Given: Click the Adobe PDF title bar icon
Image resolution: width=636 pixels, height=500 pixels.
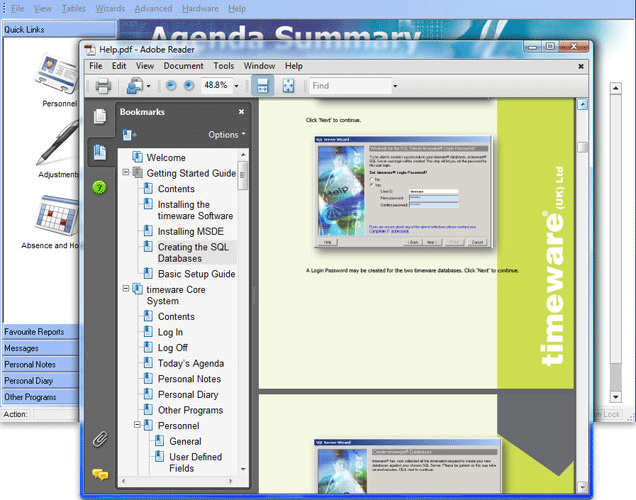Looking at the screenshot, I should coord(90,49).
